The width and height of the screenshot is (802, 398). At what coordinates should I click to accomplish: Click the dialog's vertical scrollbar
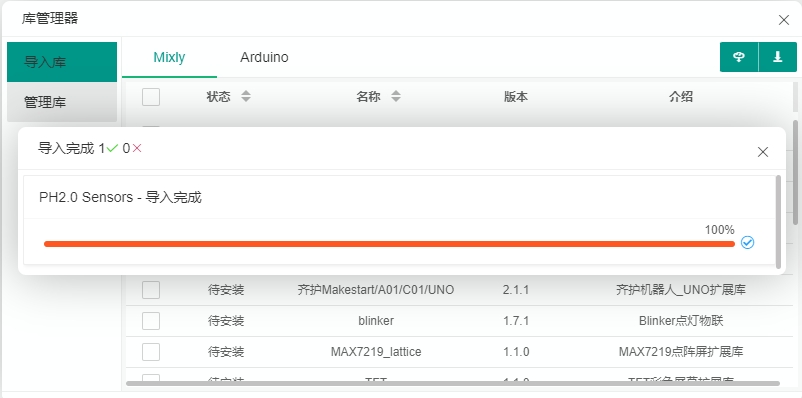(778, 222)
